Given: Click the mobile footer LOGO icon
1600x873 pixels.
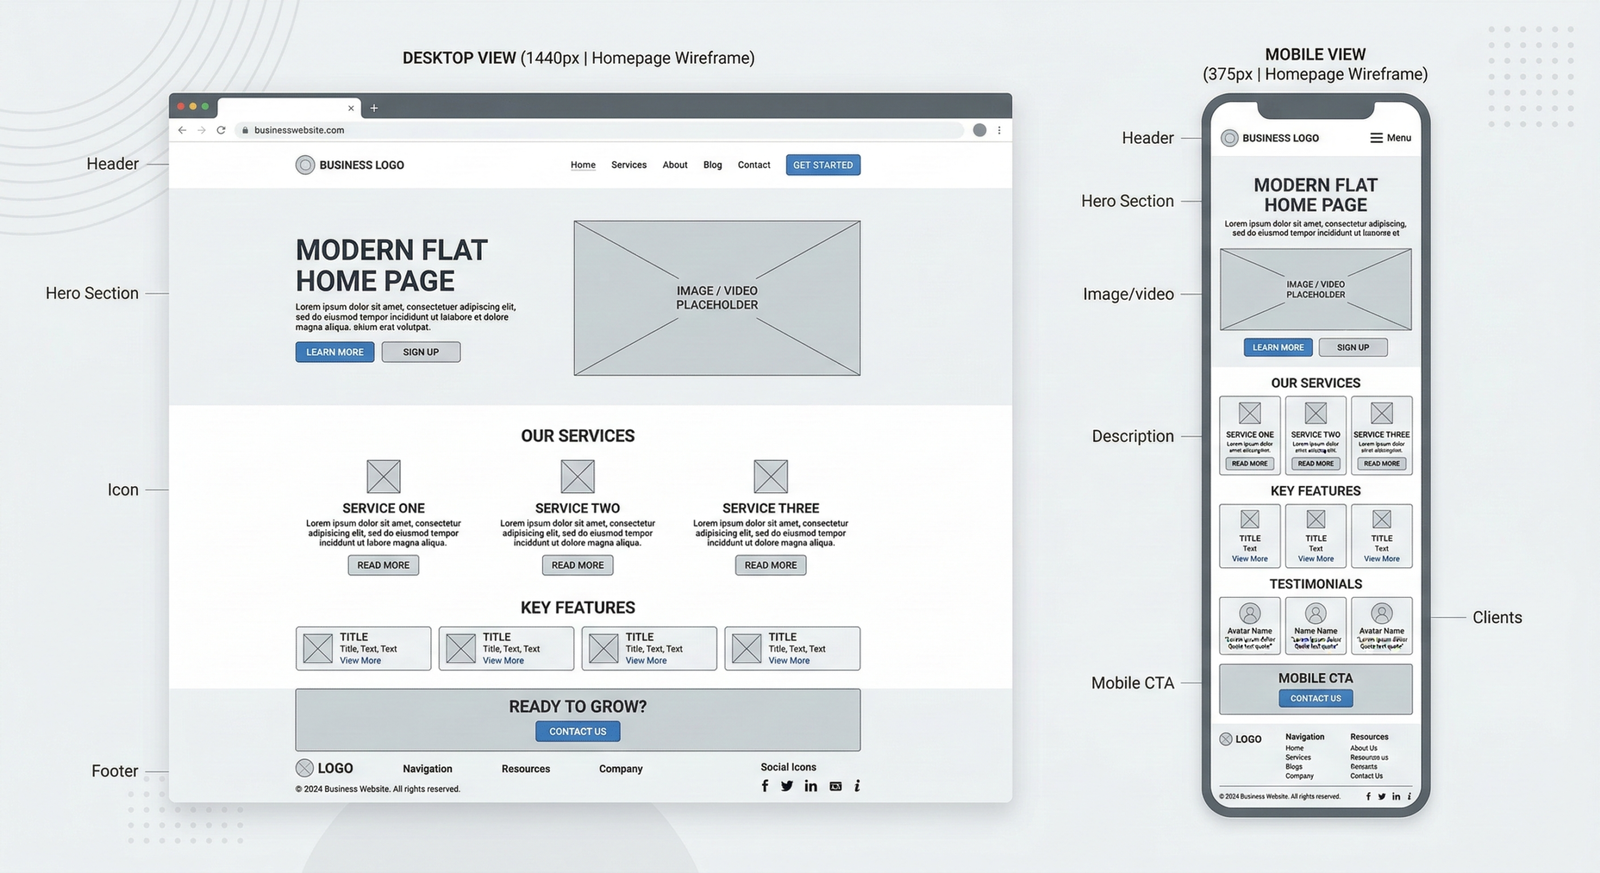Looking at the screenshot, I should click(1226, 739).
